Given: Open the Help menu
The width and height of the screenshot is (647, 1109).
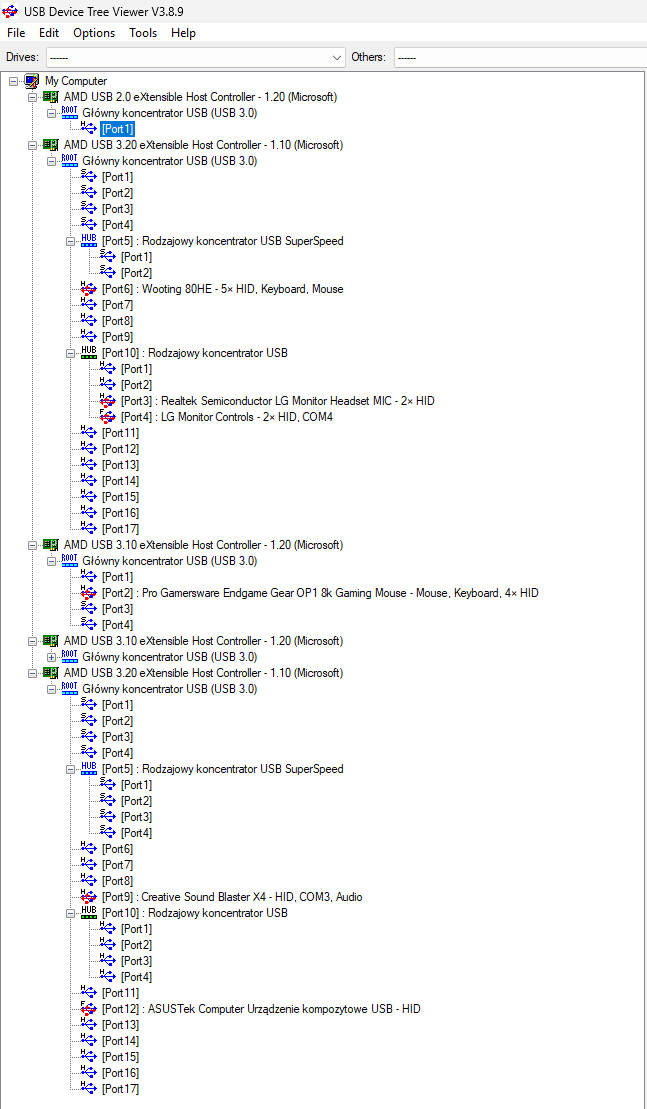Looking at the screenshot, I should (183, 33).
